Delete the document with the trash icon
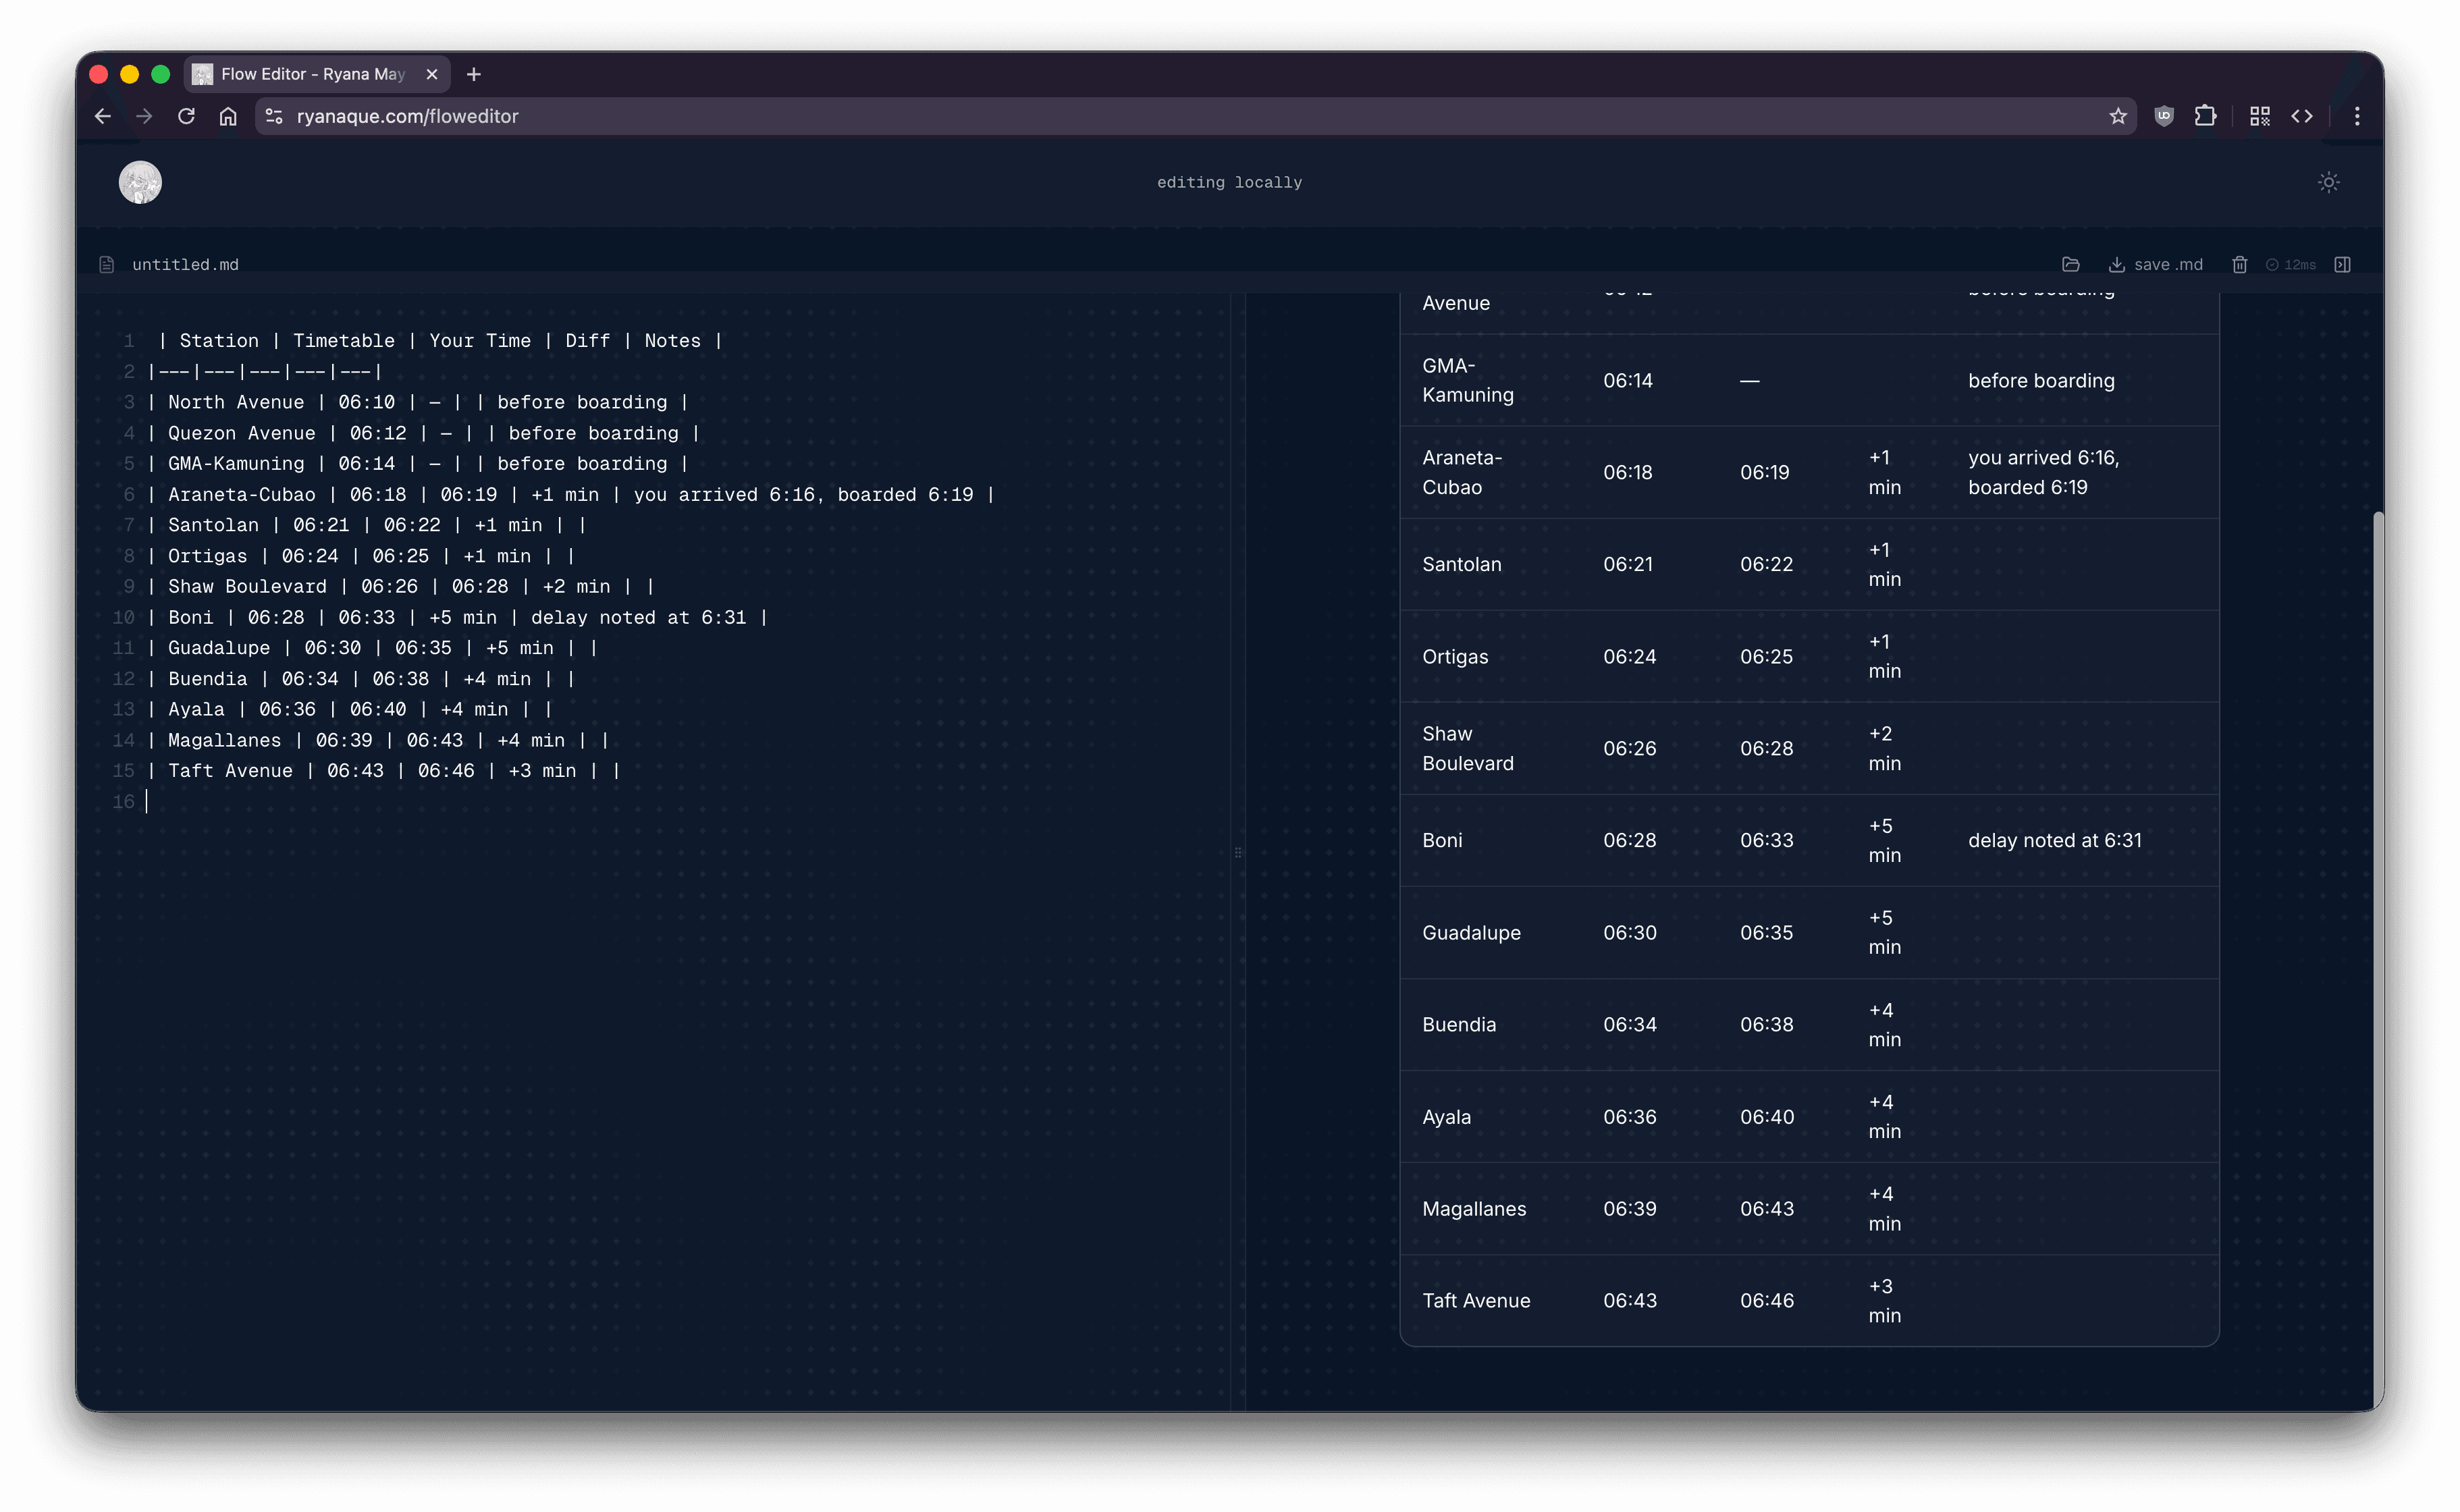This screenshot has width=2460, height=1512. (x=2239, y=265)
